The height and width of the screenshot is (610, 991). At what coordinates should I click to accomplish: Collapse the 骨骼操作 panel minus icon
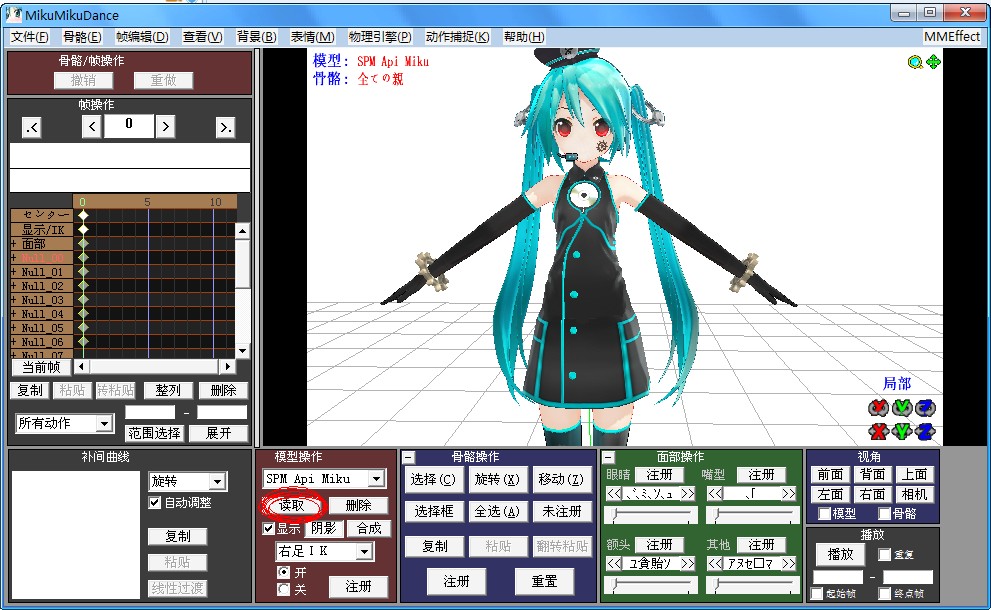point(409,457)
